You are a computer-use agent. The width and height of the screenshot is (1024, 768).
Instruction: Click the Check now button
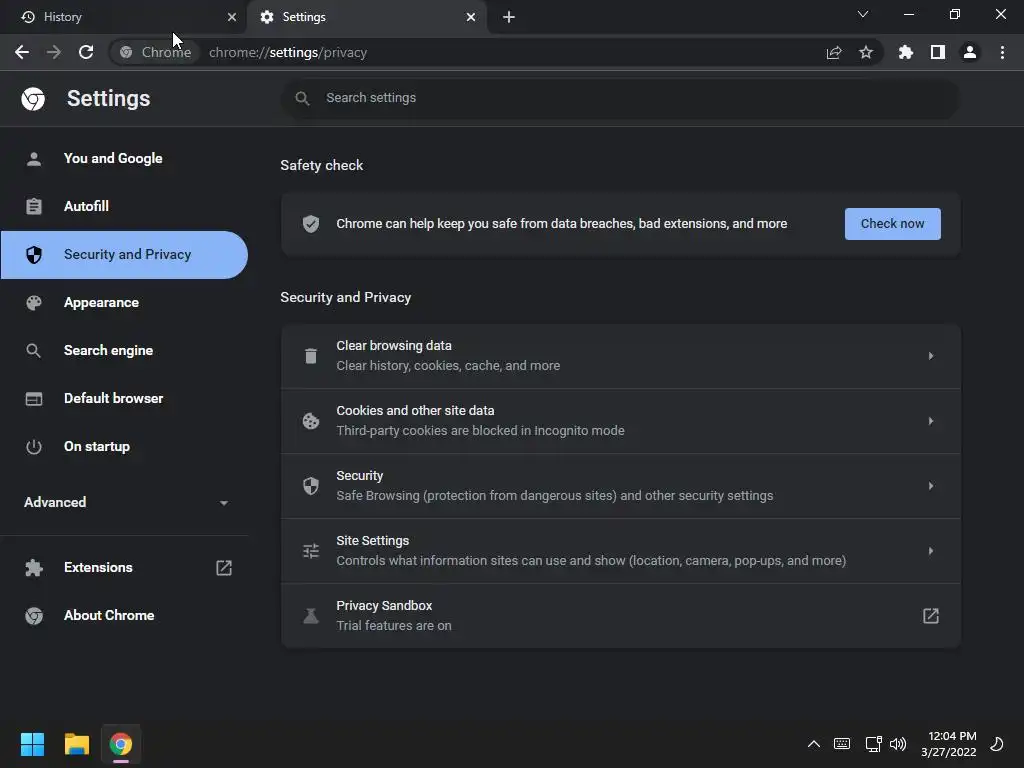pyautogui.click(x=892, y=224)
